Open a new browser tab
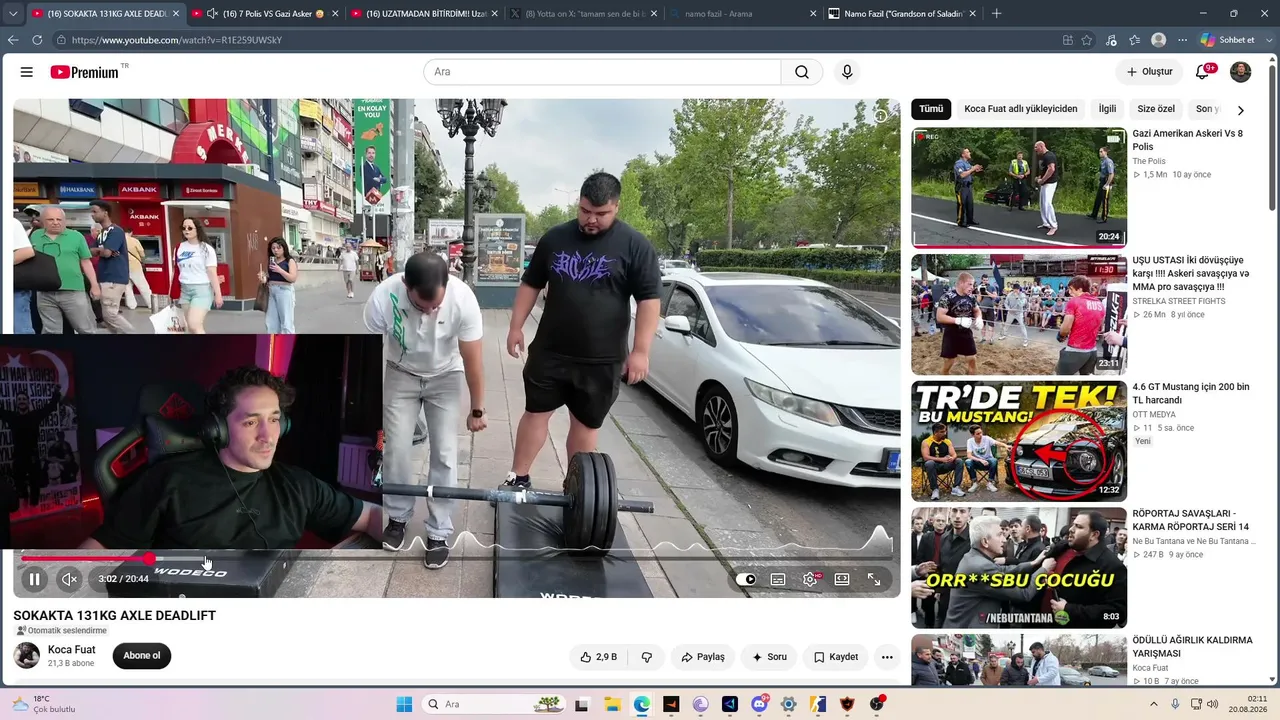 pos(996,14)
